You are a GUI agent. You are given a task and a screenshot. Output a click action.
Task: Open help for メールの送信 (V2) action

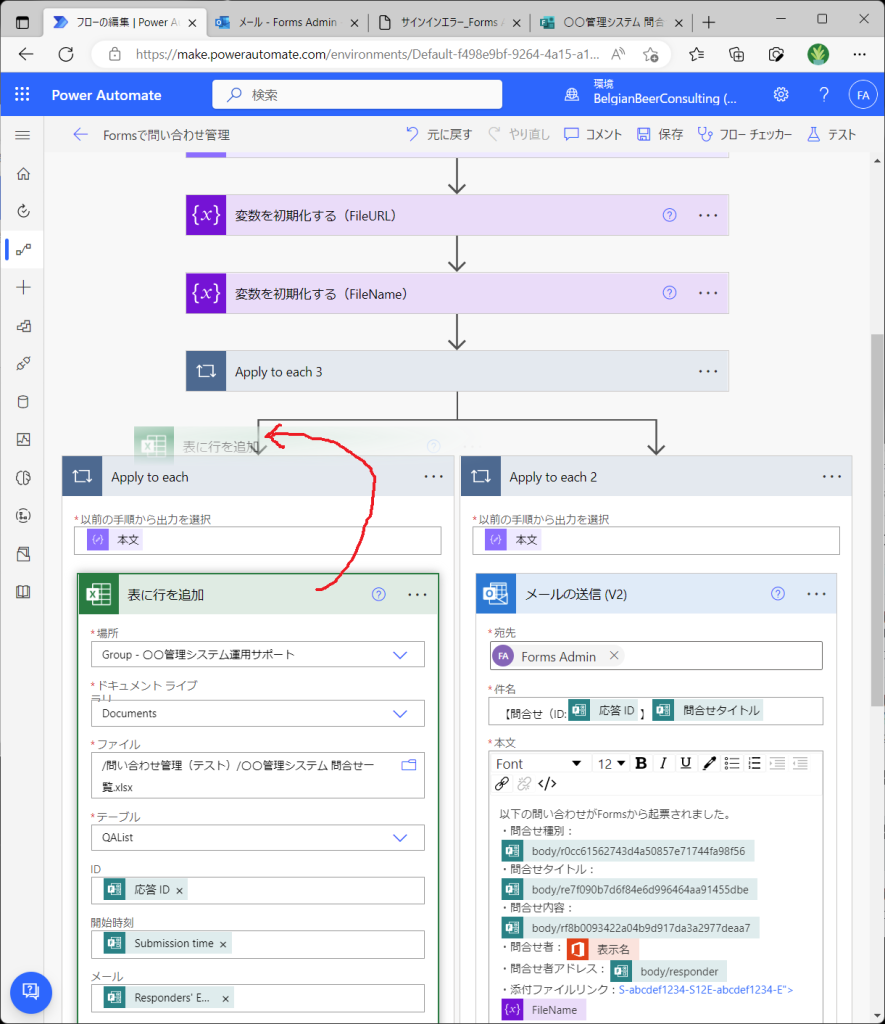777,594
